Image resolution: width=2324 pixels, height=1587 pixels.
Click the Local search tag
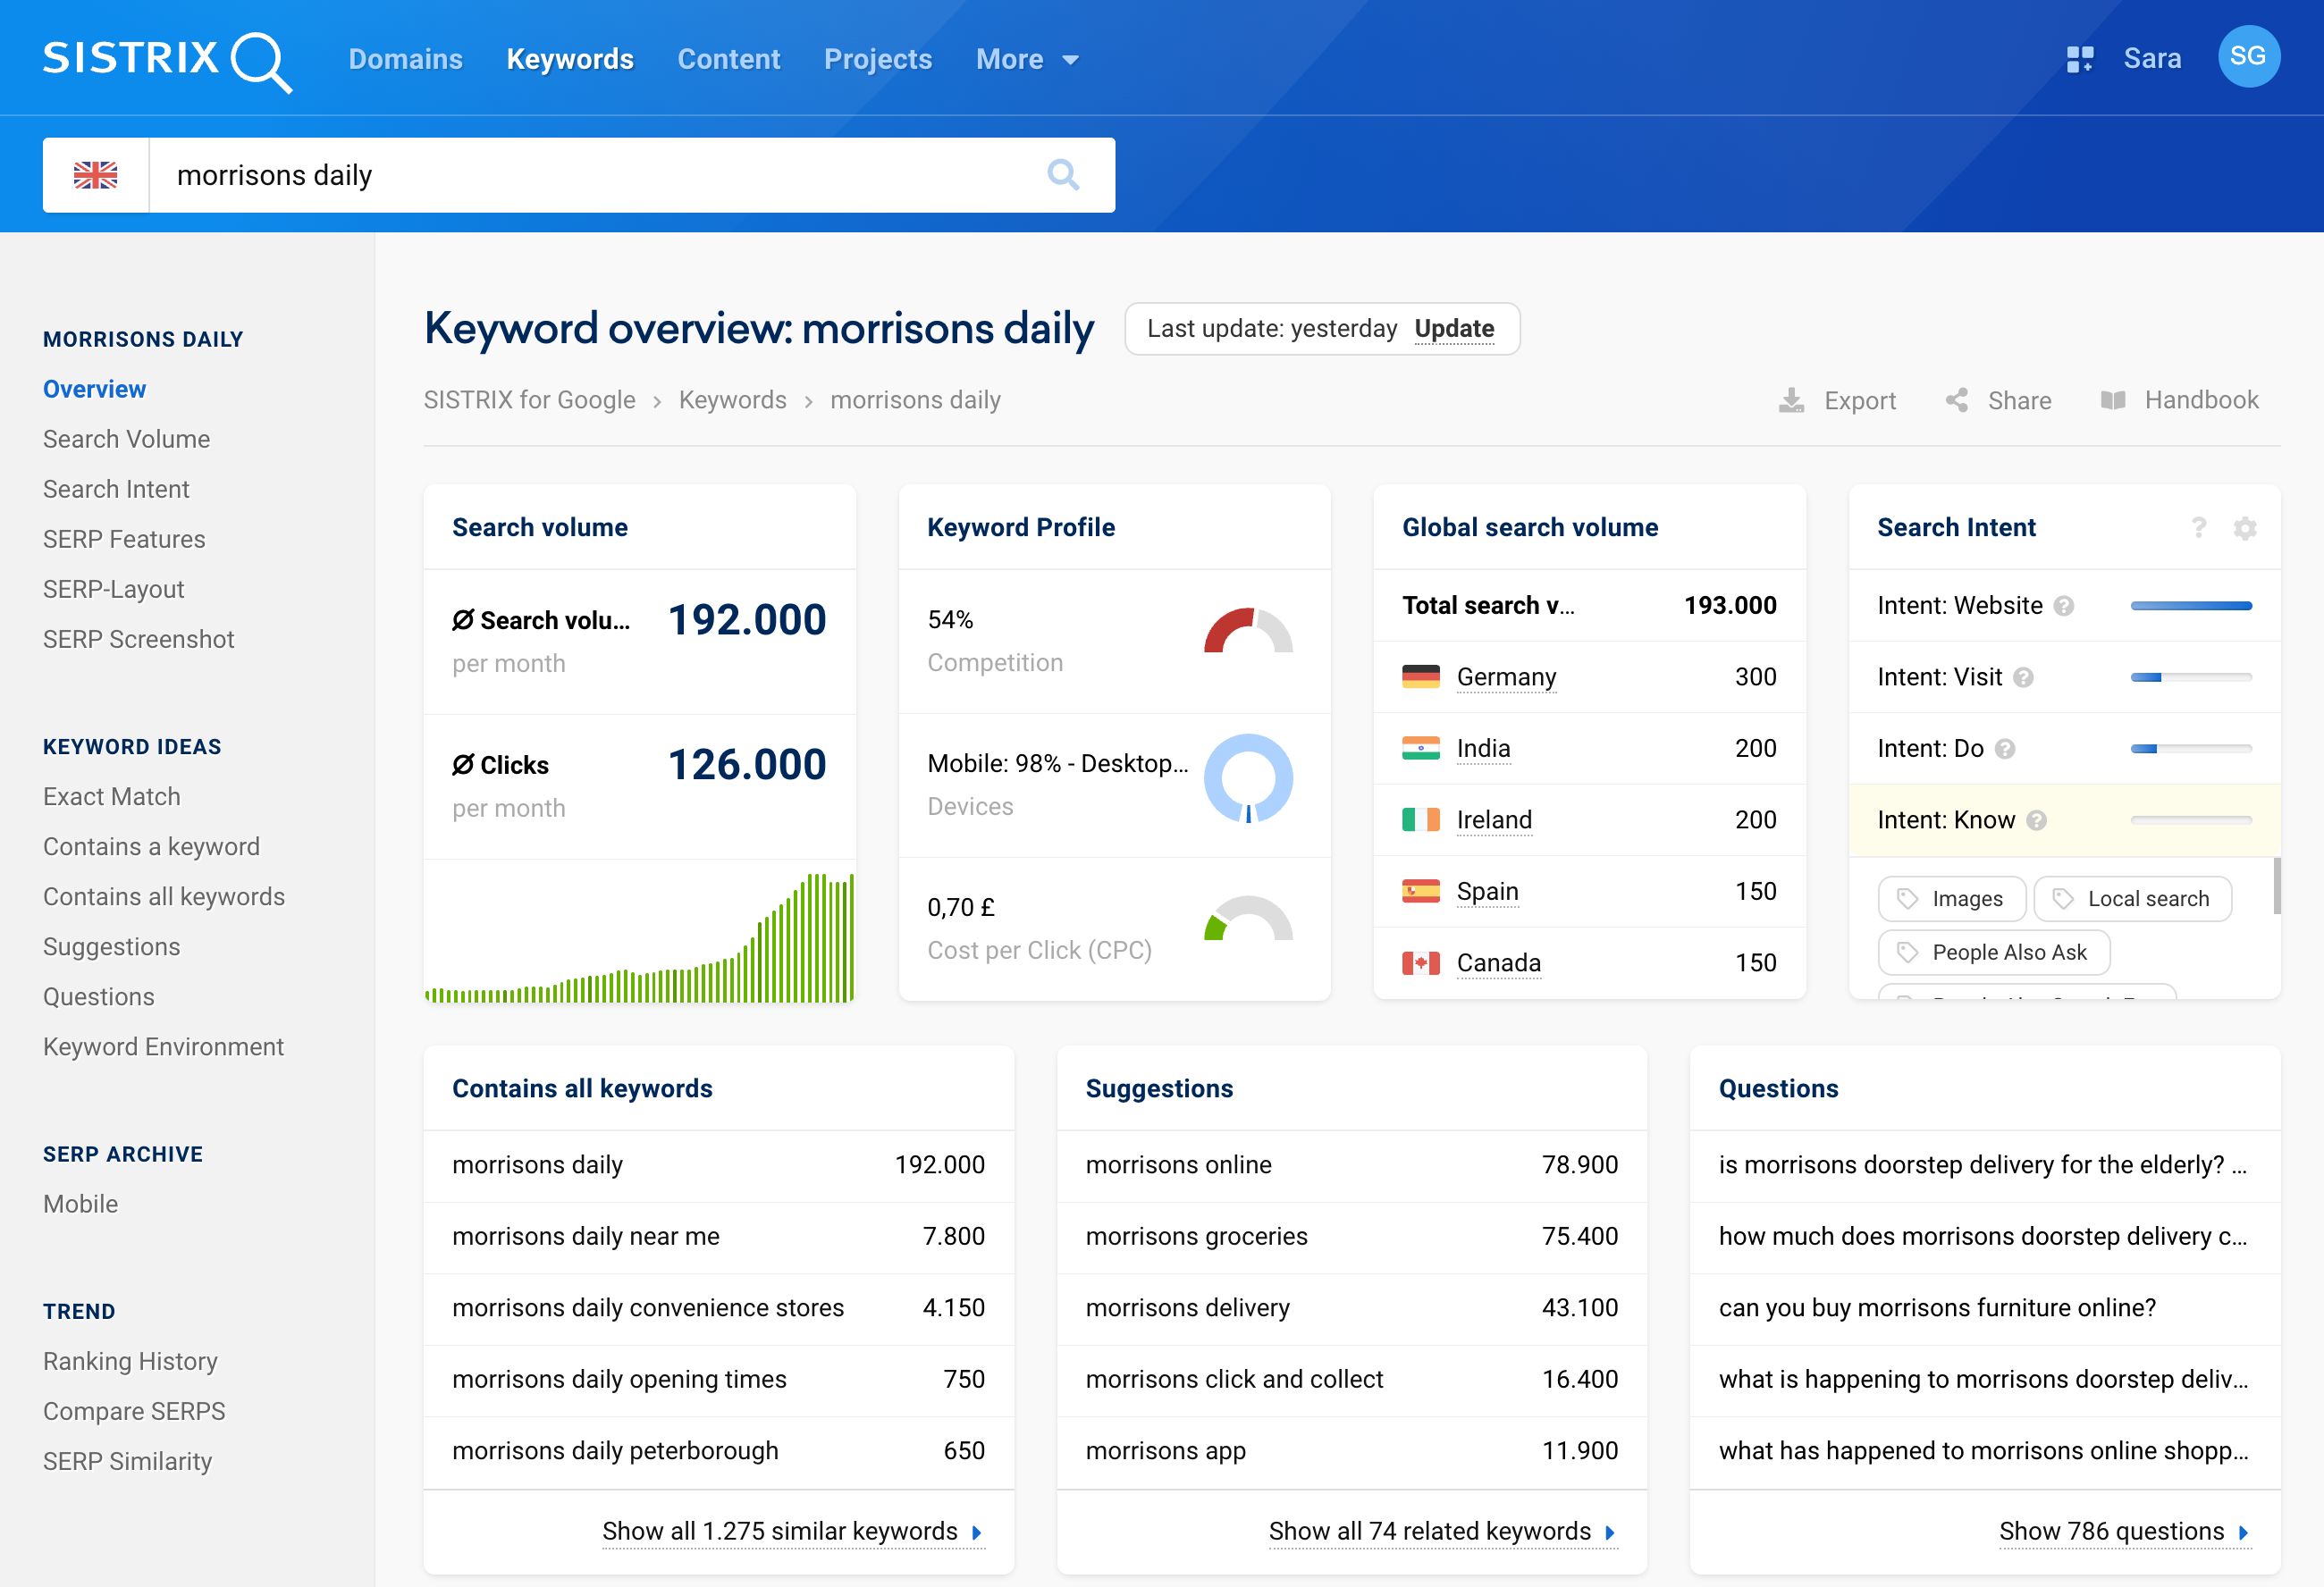2132,899
